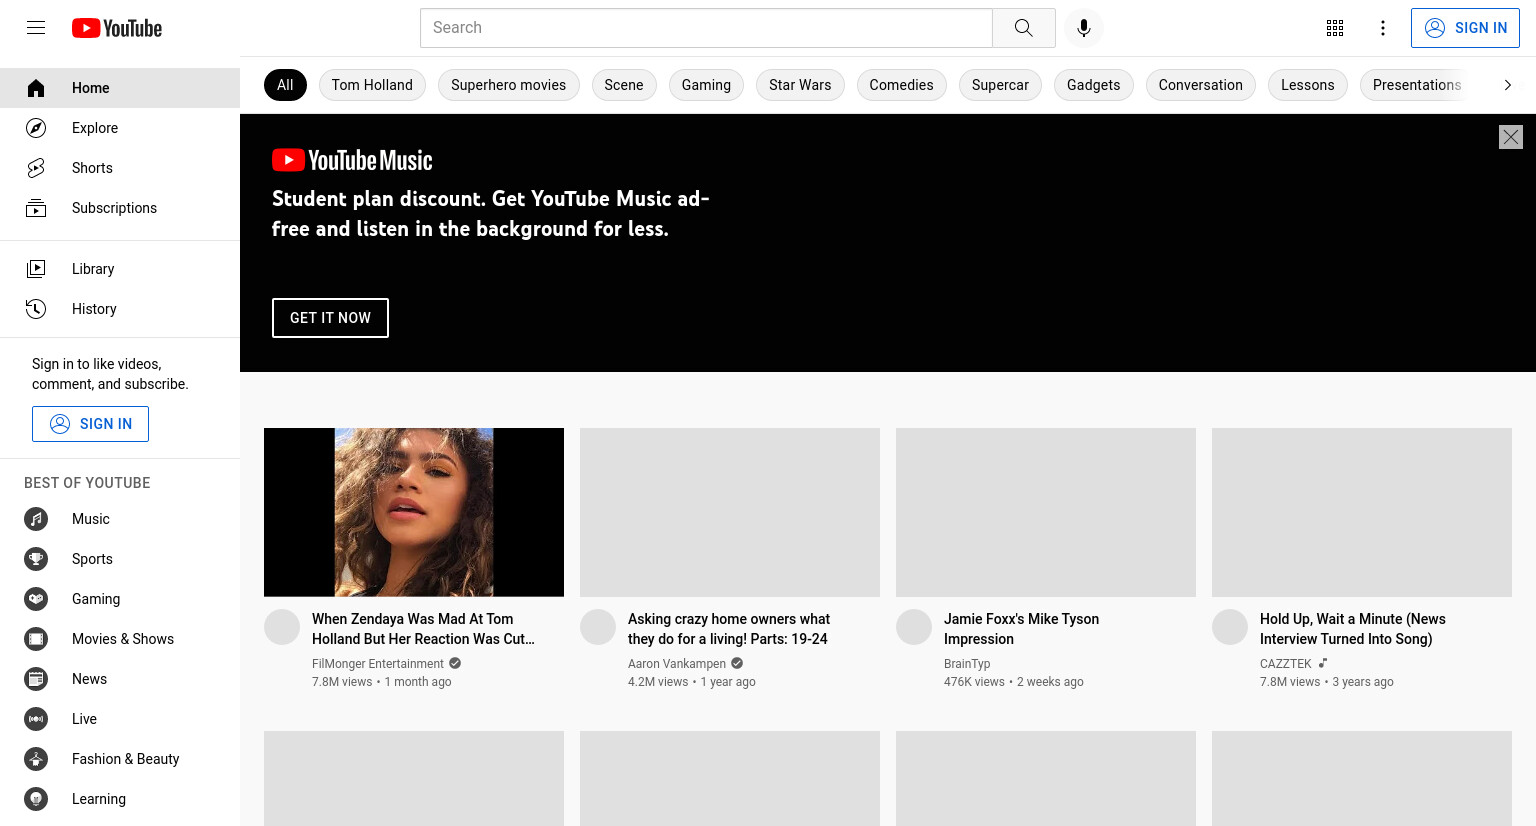Viewport: 1536px width, 826px height.
Task: Select the Presentations filter chip
Action: pos(1416,85)
